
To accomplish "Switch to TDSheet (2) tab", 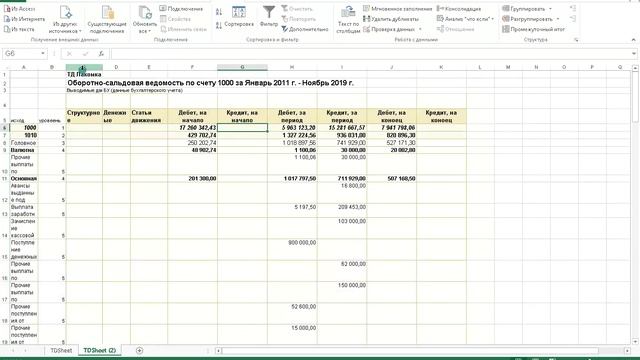I will pyautogui.click(x=100, y=350).
